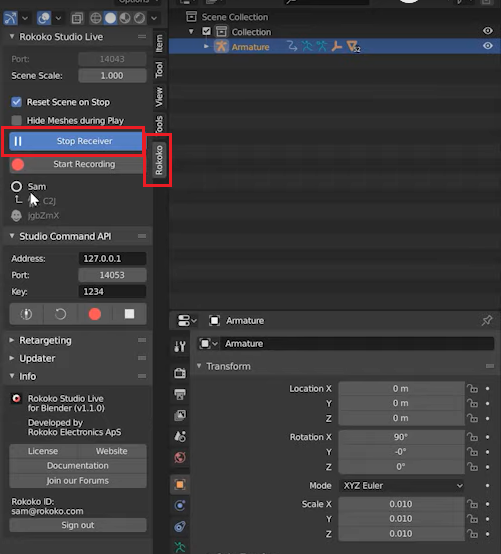This screenshot has width=501, height=554.
Task: Open the Render properties tab
Action: tap(180, 373)
